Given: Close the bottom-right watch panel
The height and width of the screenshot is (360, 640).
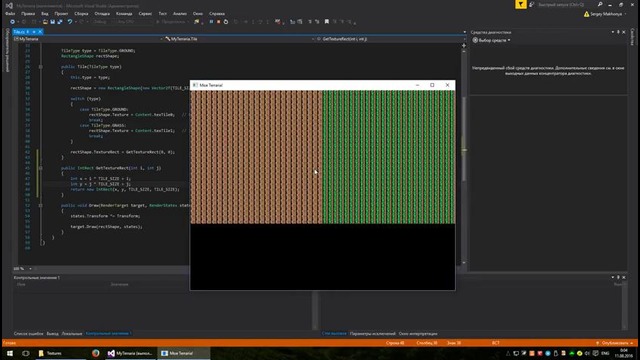Looking at the screenshot, I should click(x=624, y=277).
